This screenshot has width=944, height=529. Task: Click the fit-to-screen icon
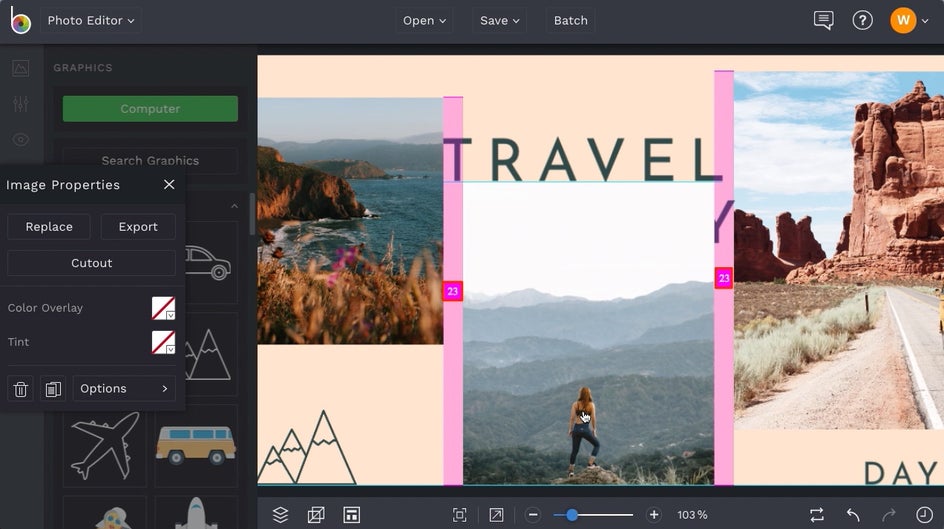(x=460, y=515)
